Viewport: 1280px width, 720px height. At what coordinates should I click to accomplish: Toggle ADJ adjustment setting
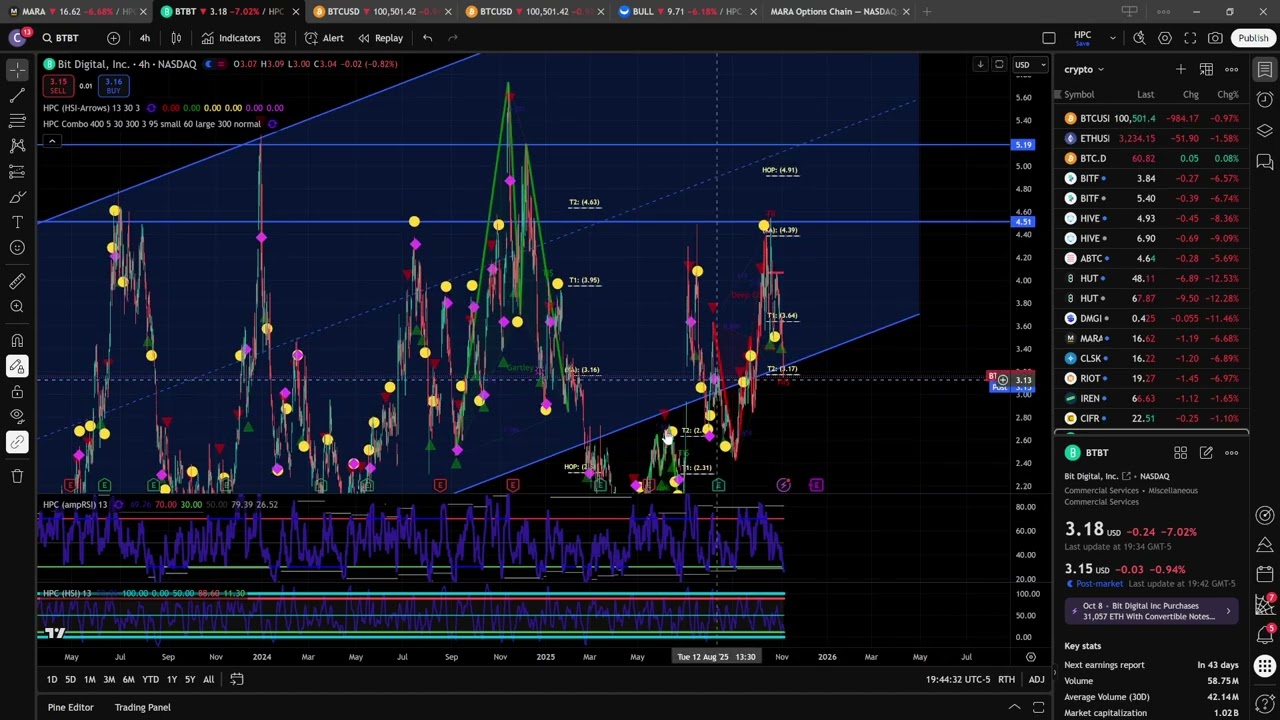1036,679
